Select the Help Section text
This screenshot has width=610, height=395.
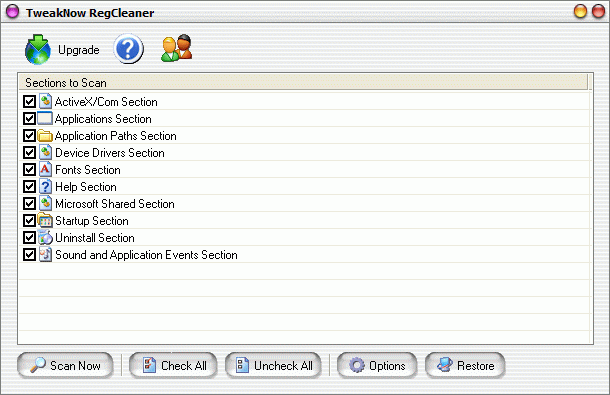[86, 187]
